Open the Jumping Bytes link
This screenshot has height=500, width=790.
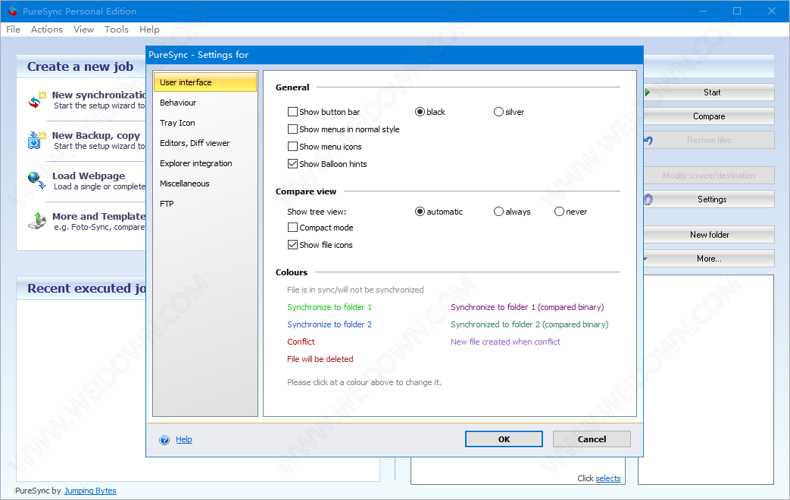90,490
